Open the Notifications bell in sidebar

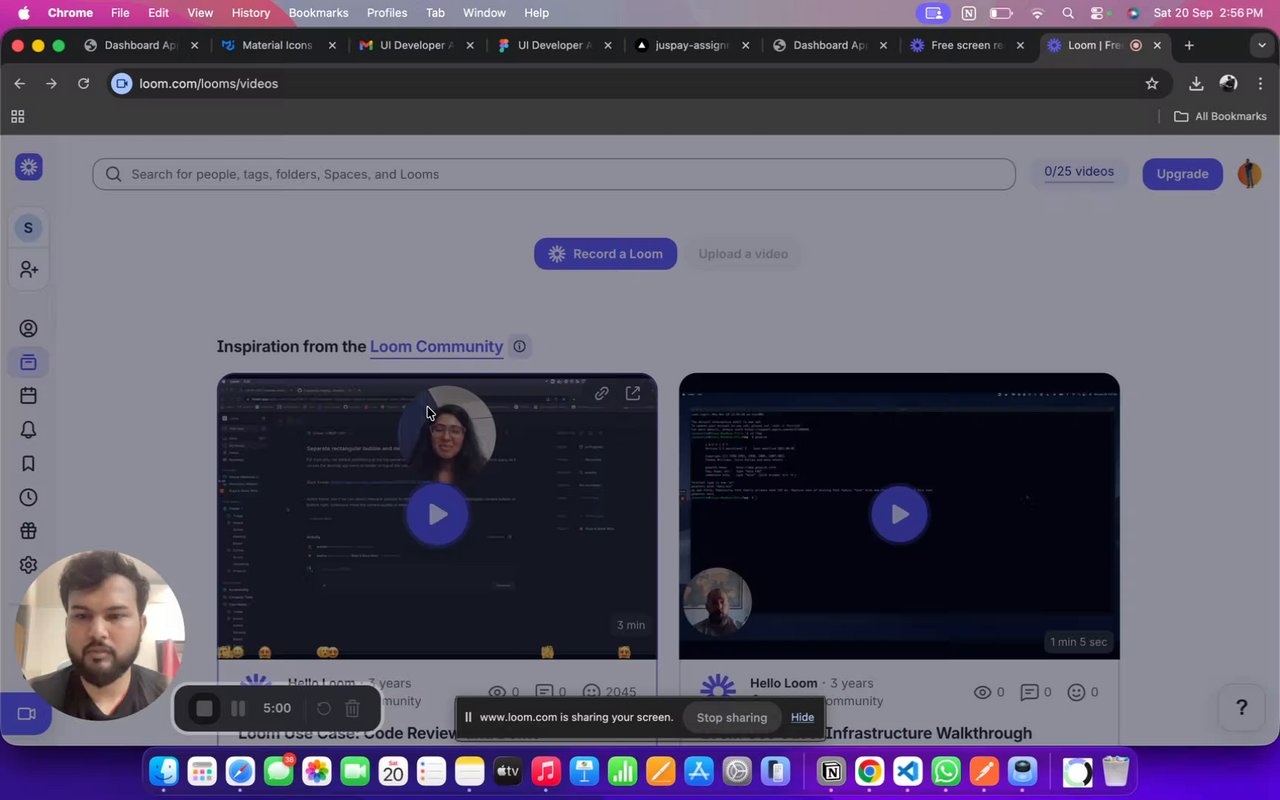point(28,430)
